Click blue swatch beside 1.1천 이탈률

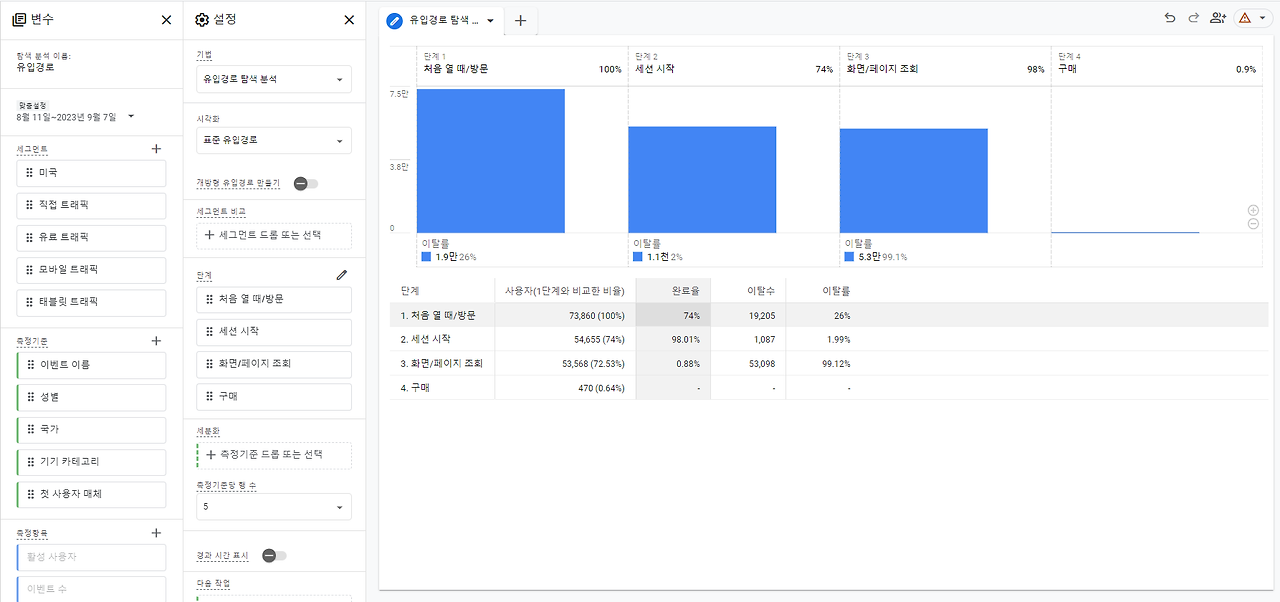[638, 257]
